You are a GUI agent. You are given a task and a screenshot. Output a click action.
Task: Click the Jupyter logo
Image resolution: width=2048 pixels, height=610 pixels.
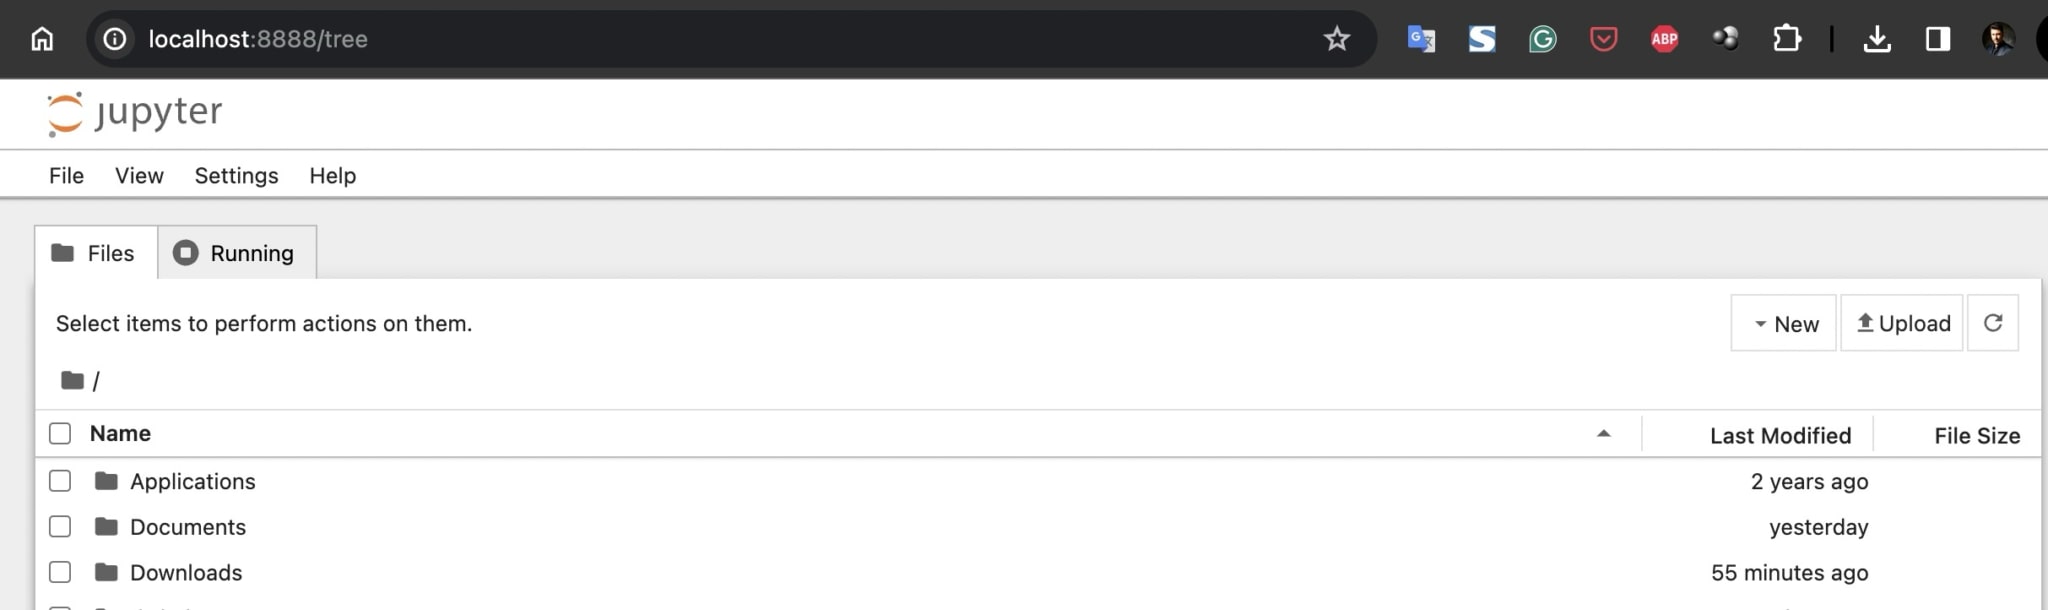coord(134,113)
